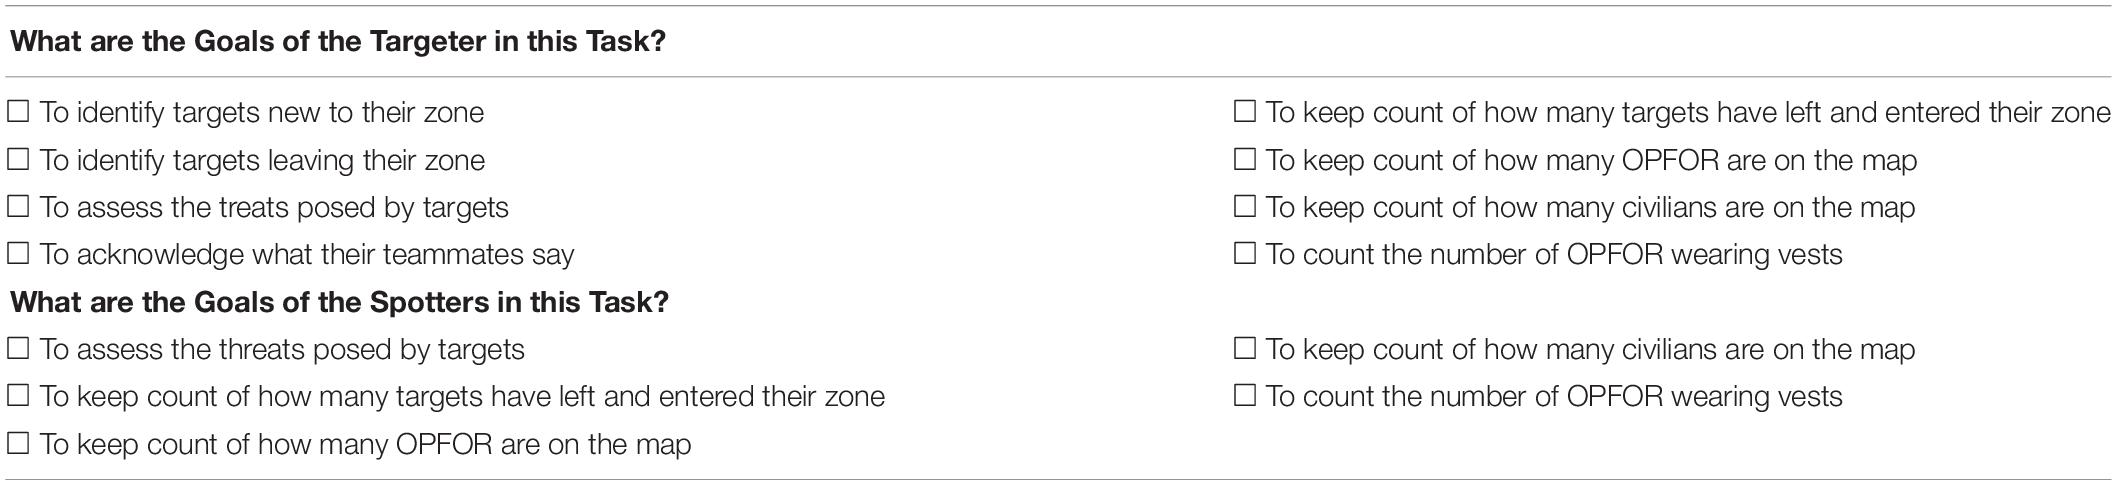Click Spotters' label 'To keep count of how many OPFOR'
2117x485 pixels.
click(365, 445)
